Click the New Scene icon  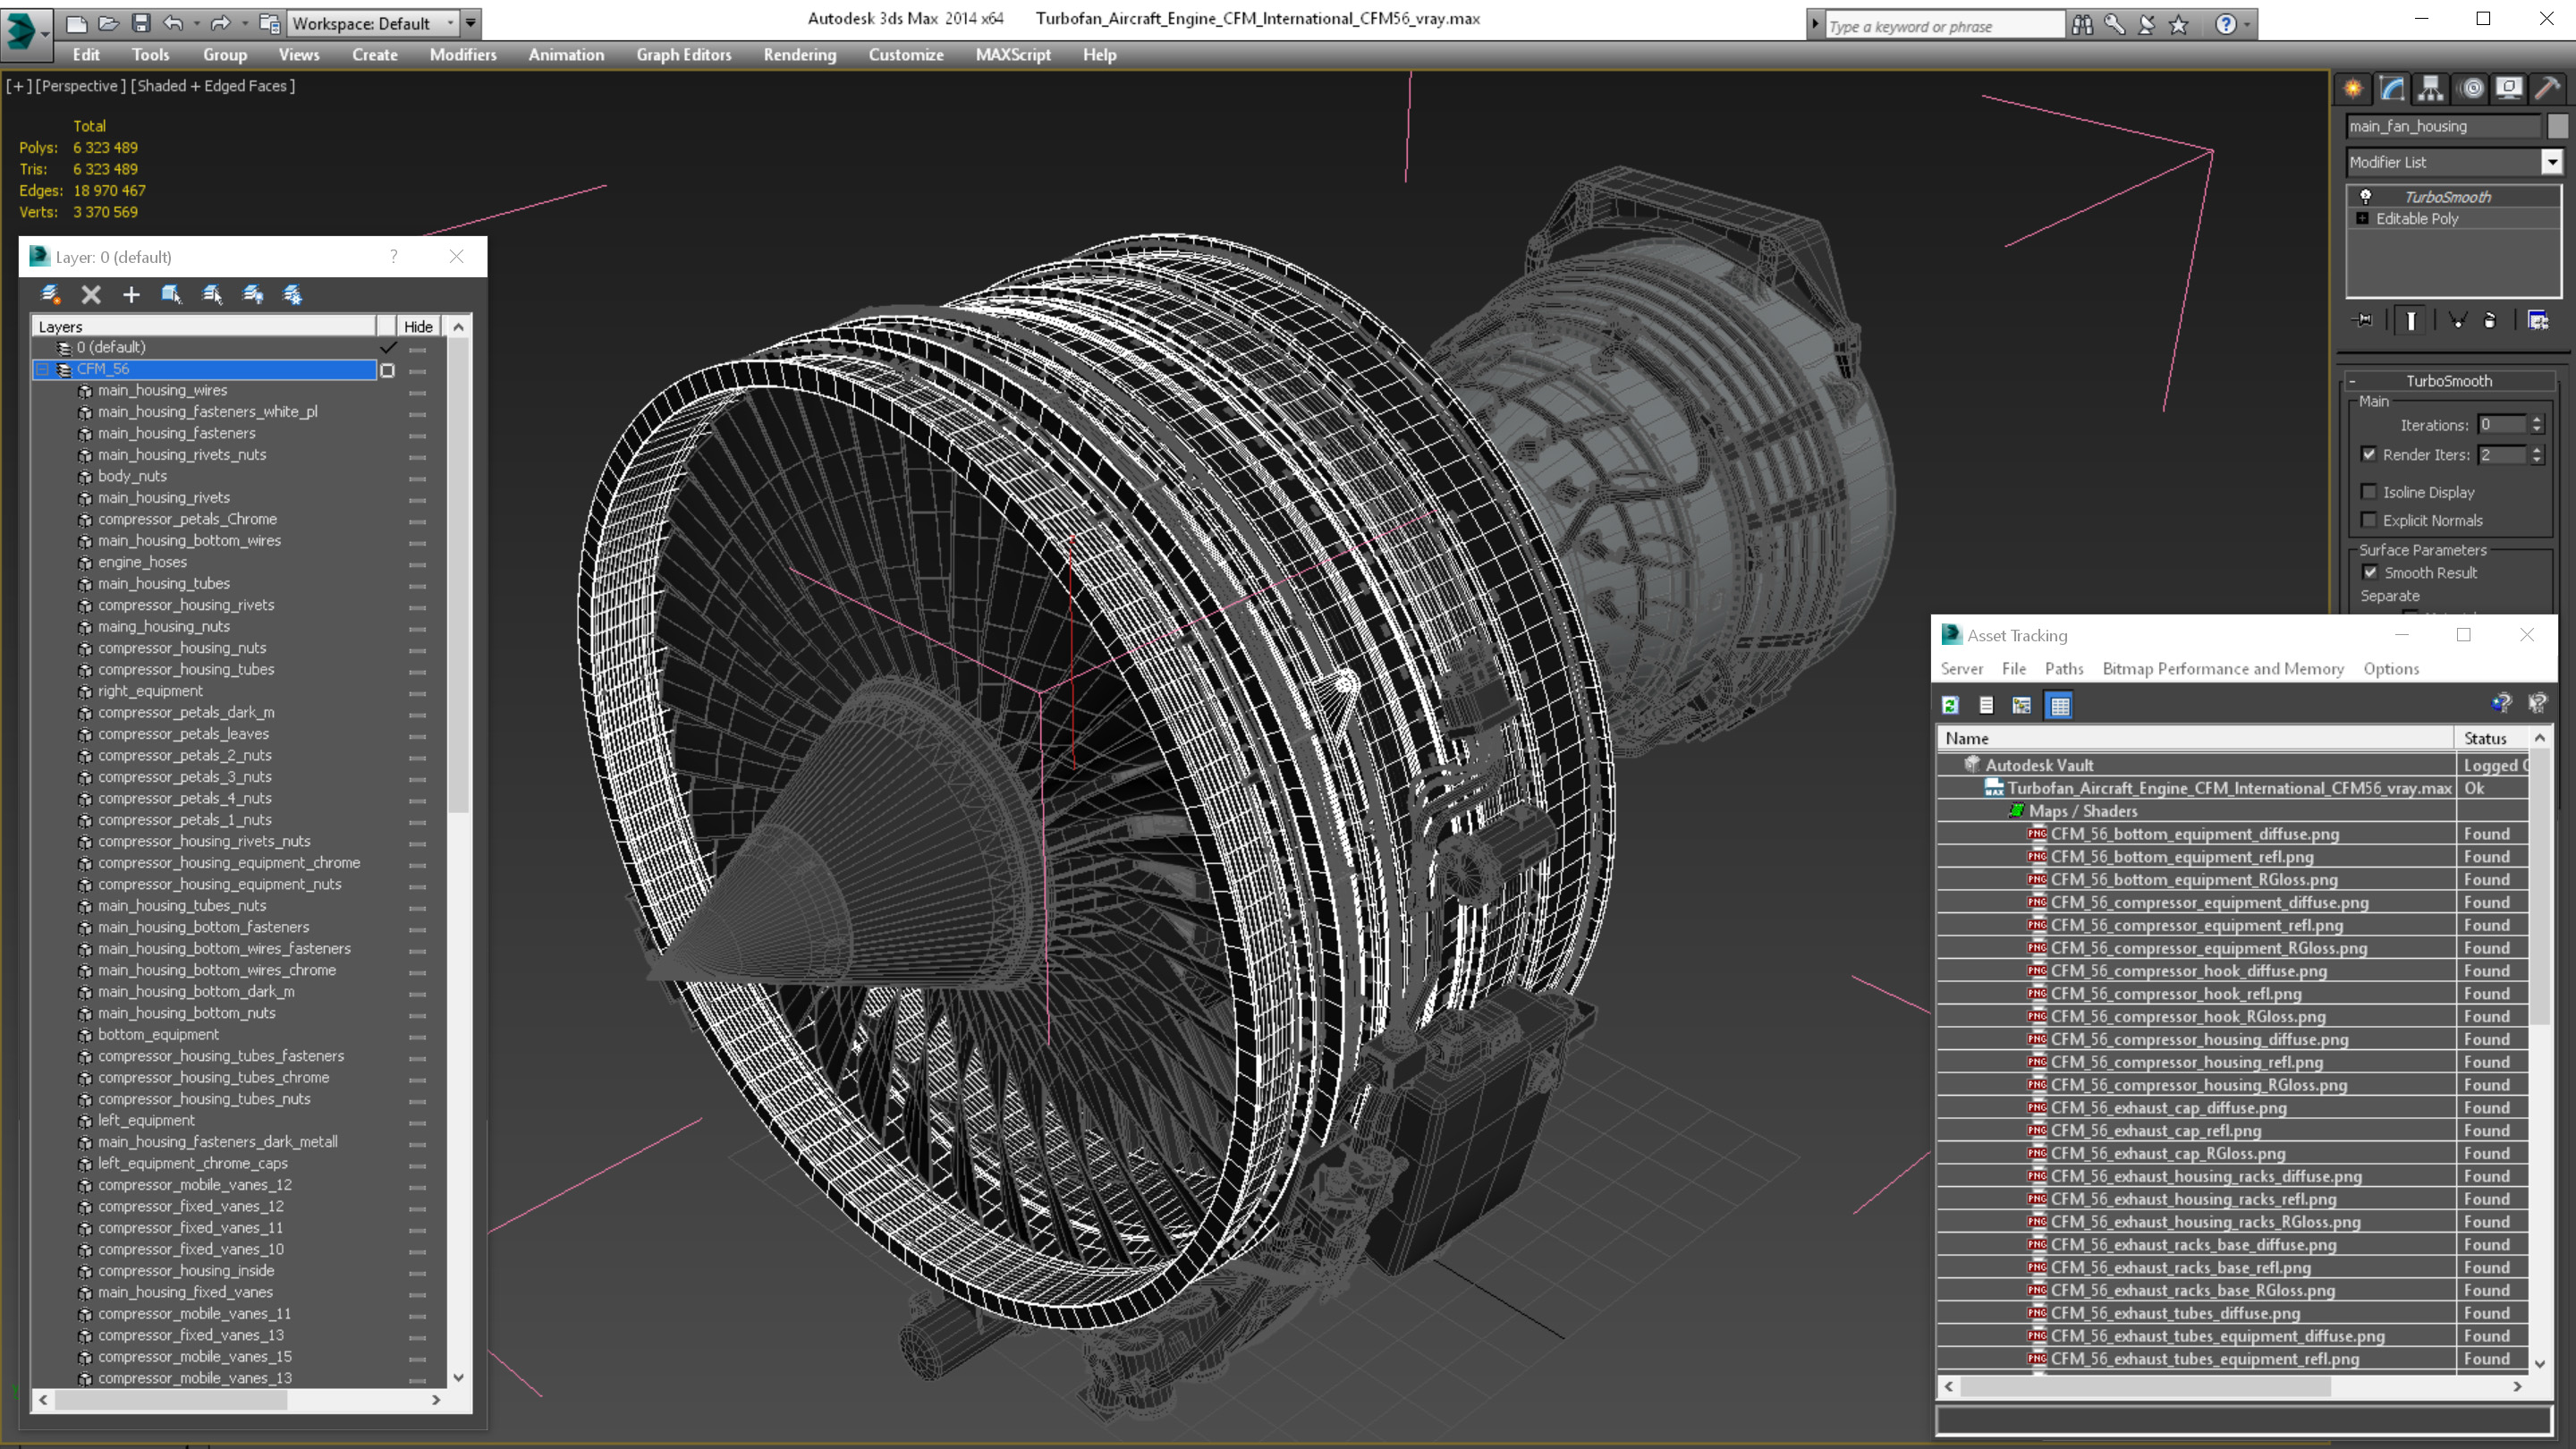click(x=76, y=23)
